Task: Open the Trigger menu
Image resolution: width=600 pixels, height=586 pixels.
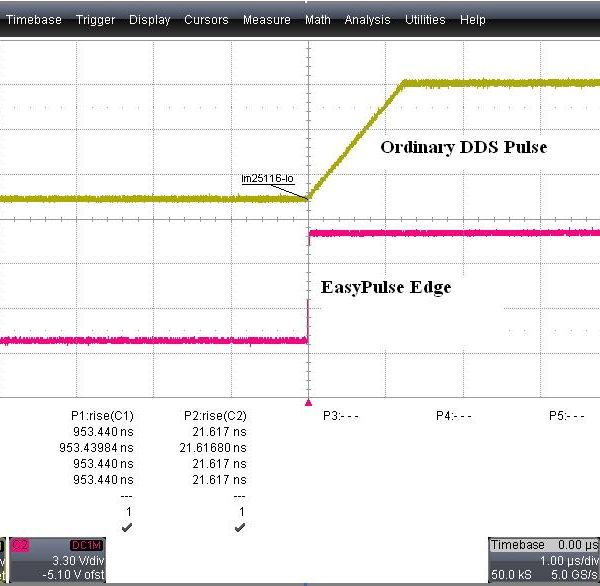Action: [x=95, y=20]
